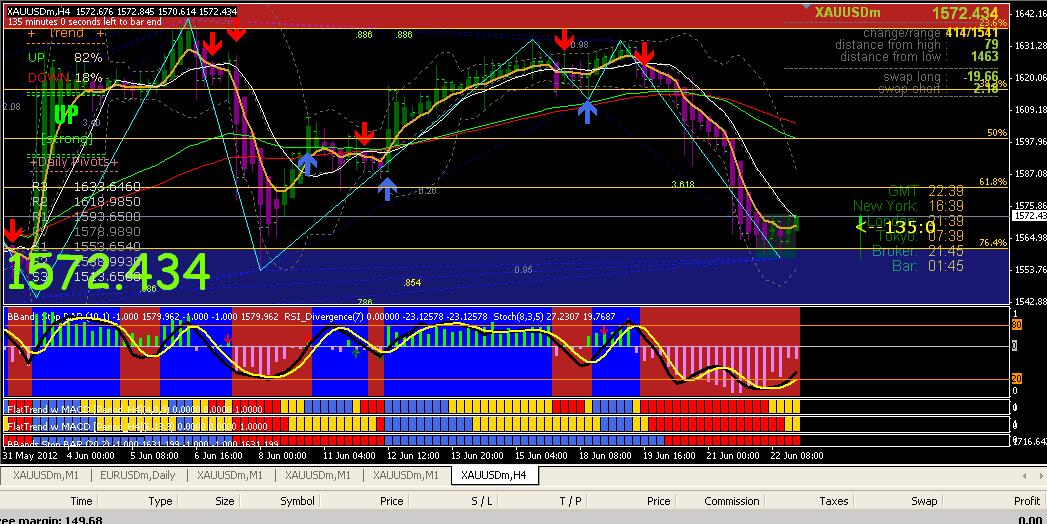Viewport: 1047px width, 524px height.
Task: Click the Swap column header
Action: pos(923,501)
